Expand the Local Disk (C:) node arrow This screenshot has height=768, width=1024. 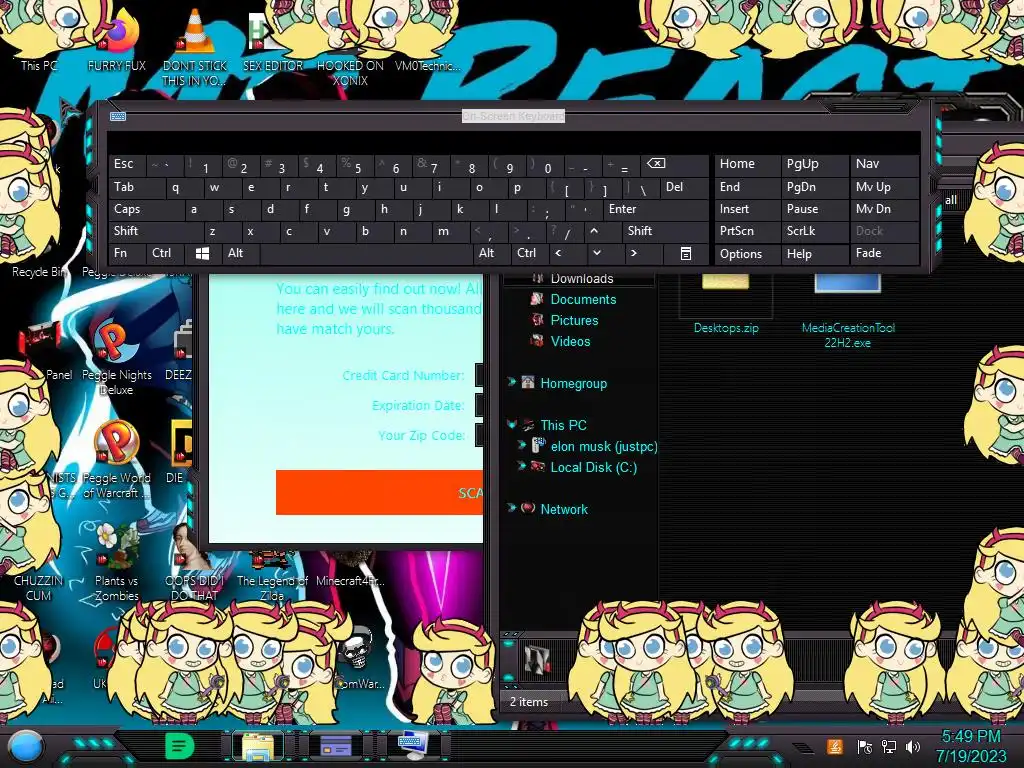[x=522, y=466]
